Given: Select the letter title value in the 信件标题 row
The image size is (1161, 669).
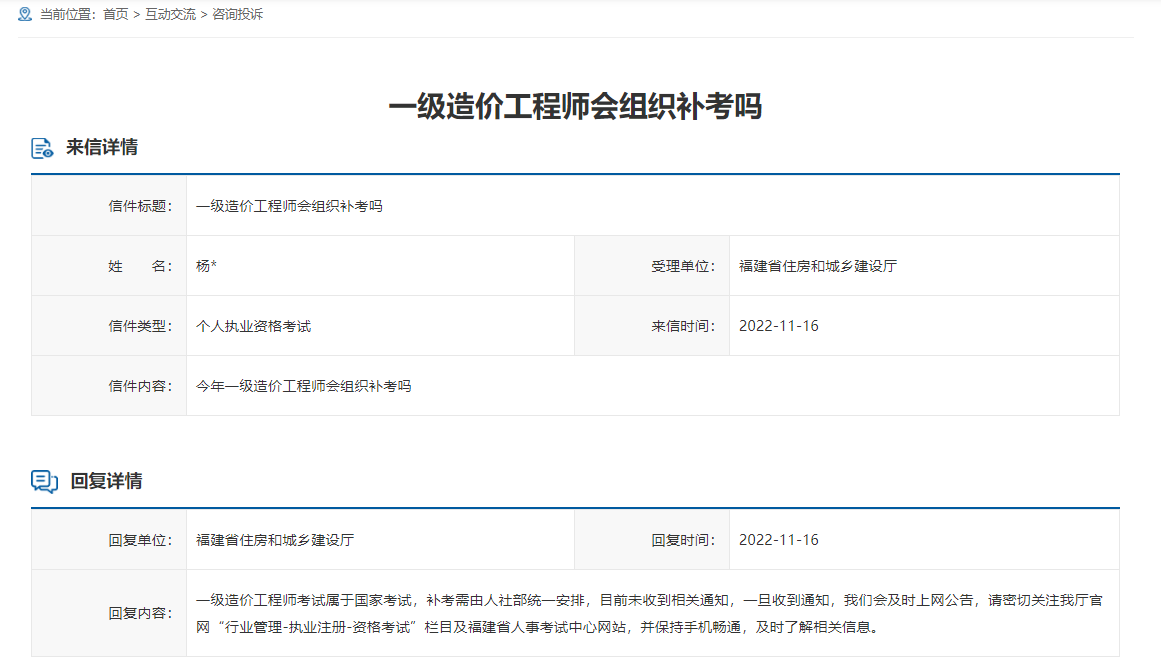Looking at the screenshot, I should point(289,206).
